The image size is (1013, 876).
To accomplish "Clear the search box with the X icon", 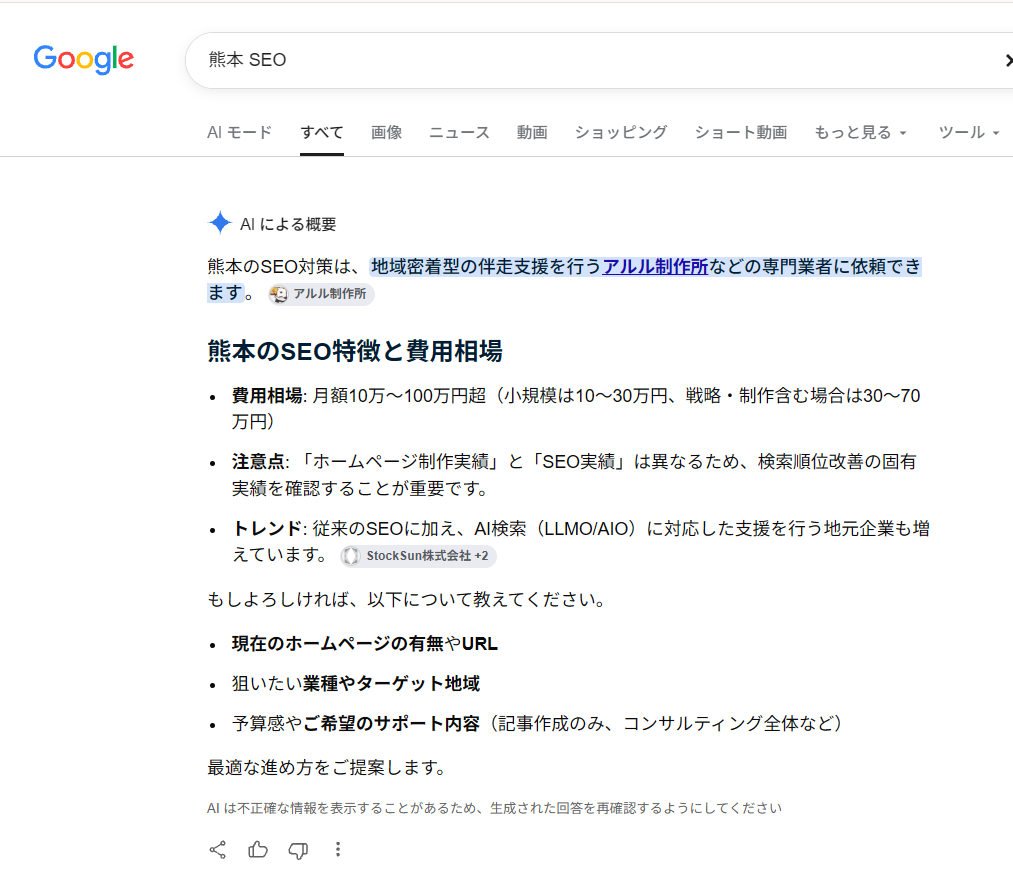I will [1008, 60].
